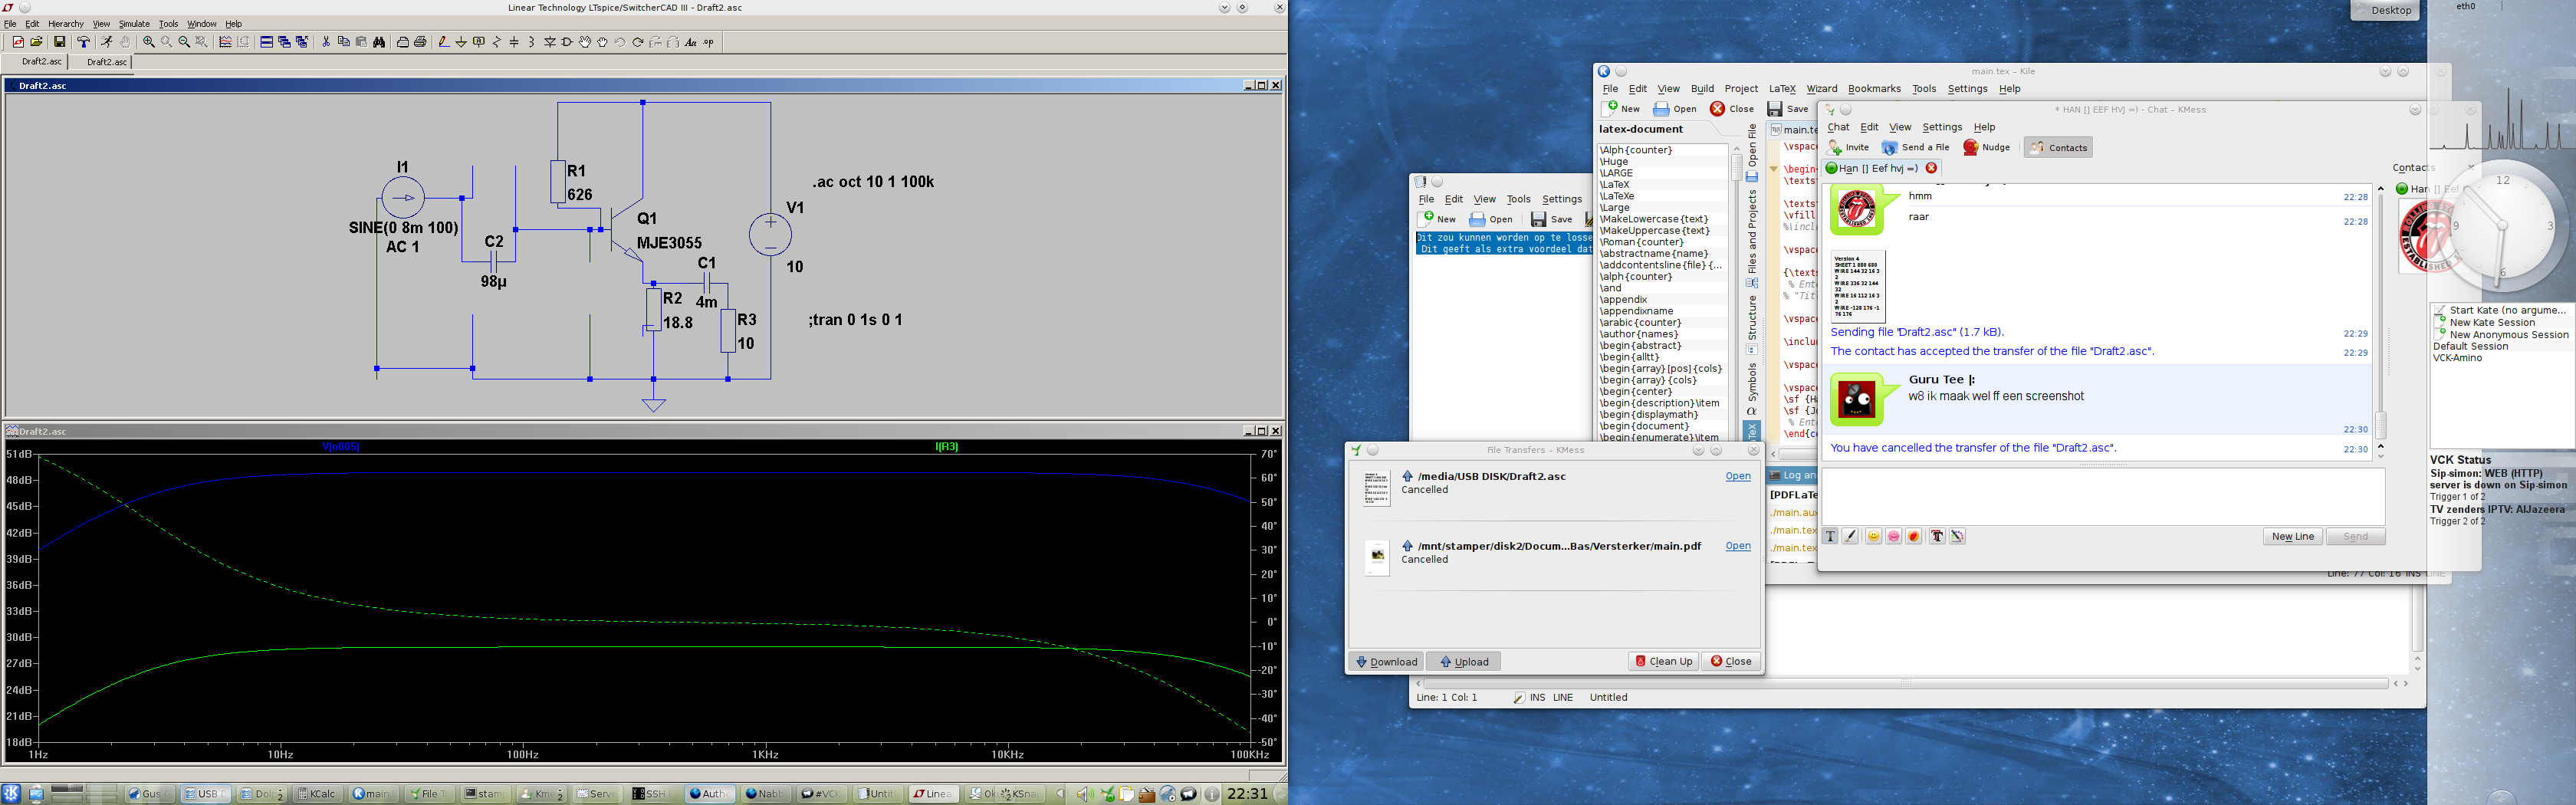The width and height of the screenshot is (2576, 805).
Task: Click the Zoom In magnifier icon
Action: (149, 42)
